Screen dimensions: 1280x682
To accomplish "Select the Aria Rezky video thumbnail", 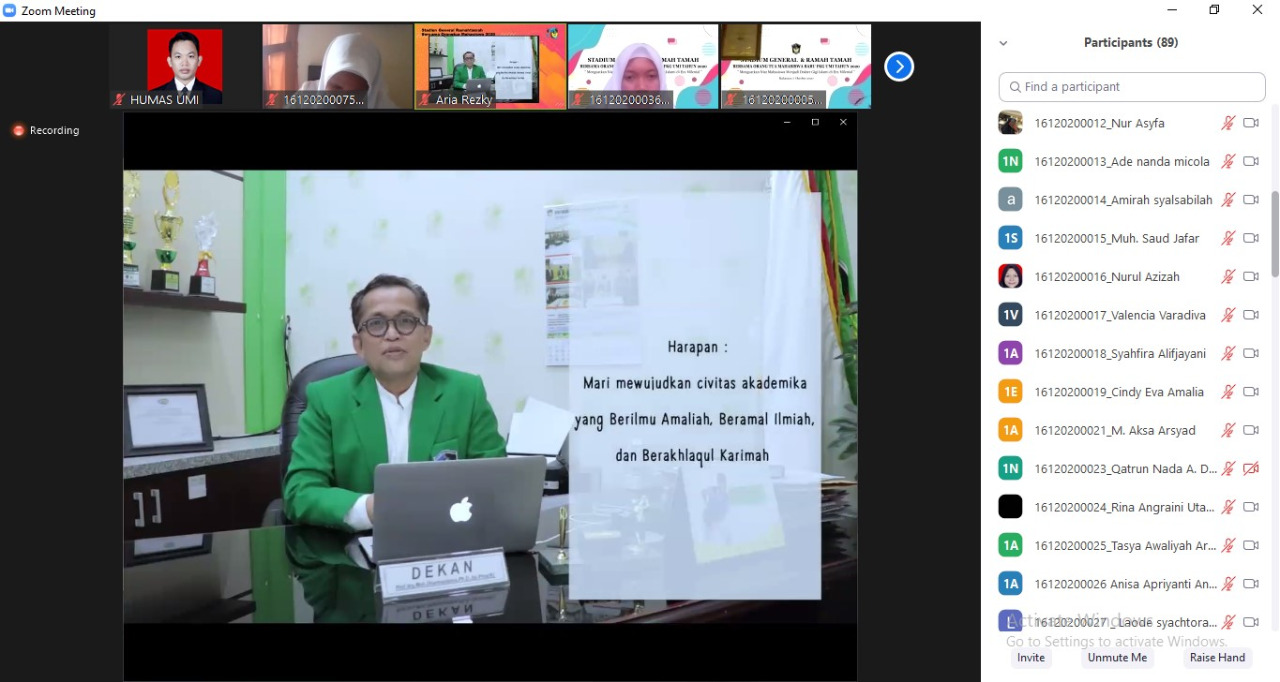I will [x=490, y=66].
